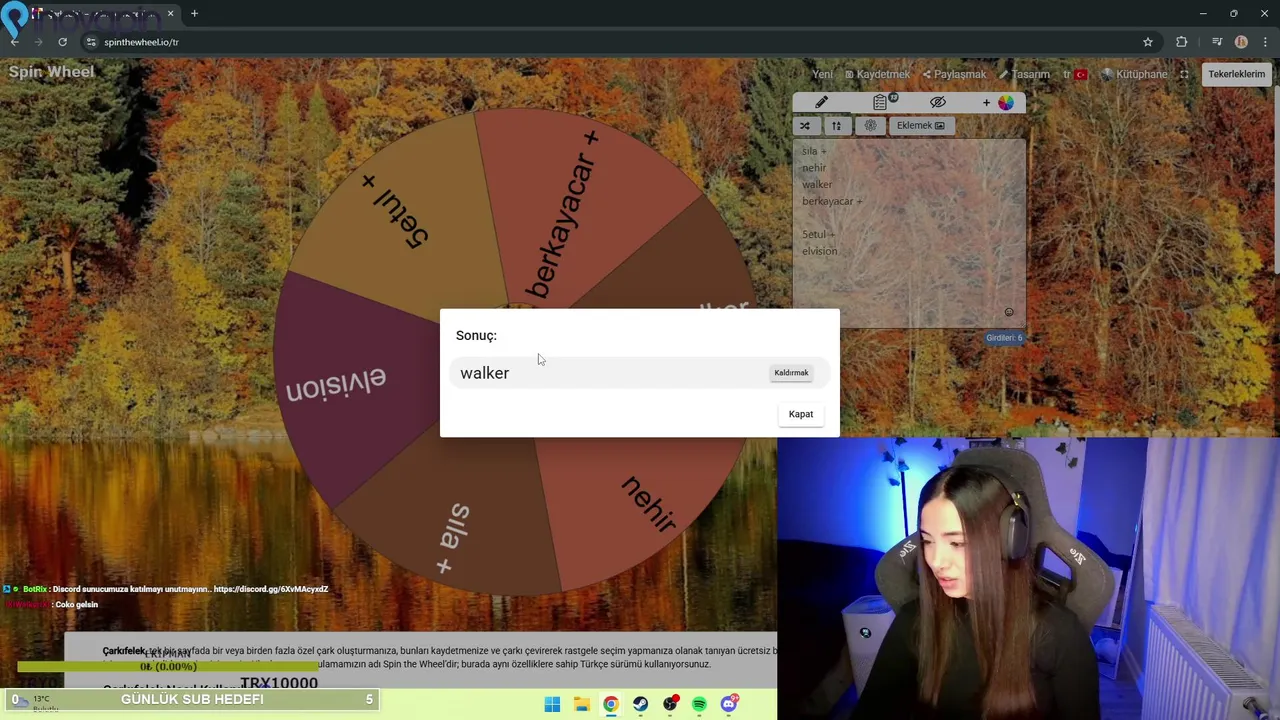Switch to the pencil edit entries tab
This screenshot has width=1280, height=720.
point(821,102)
